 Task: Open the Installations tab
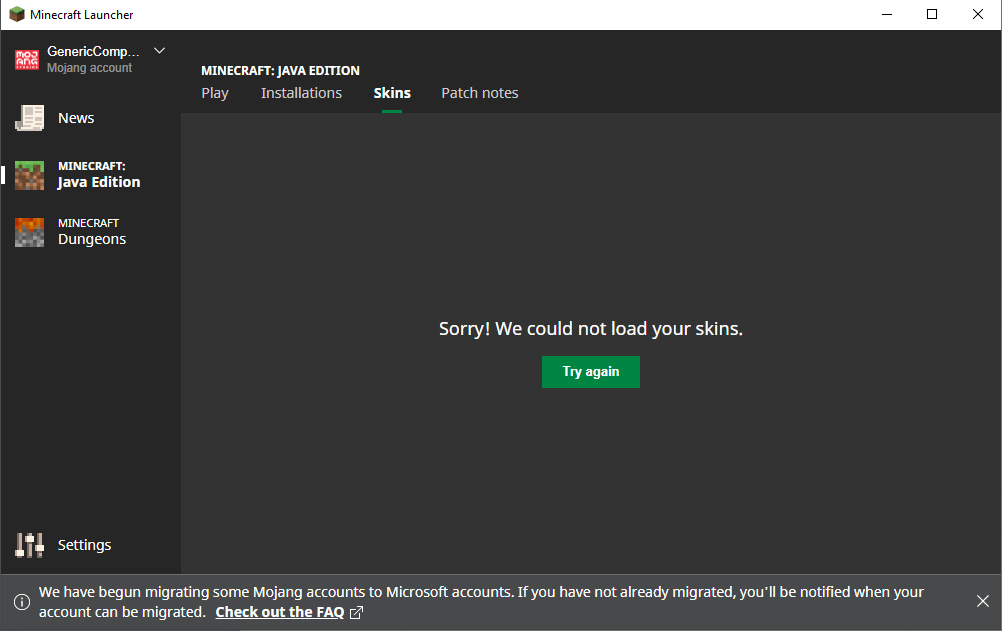(302, 93)
